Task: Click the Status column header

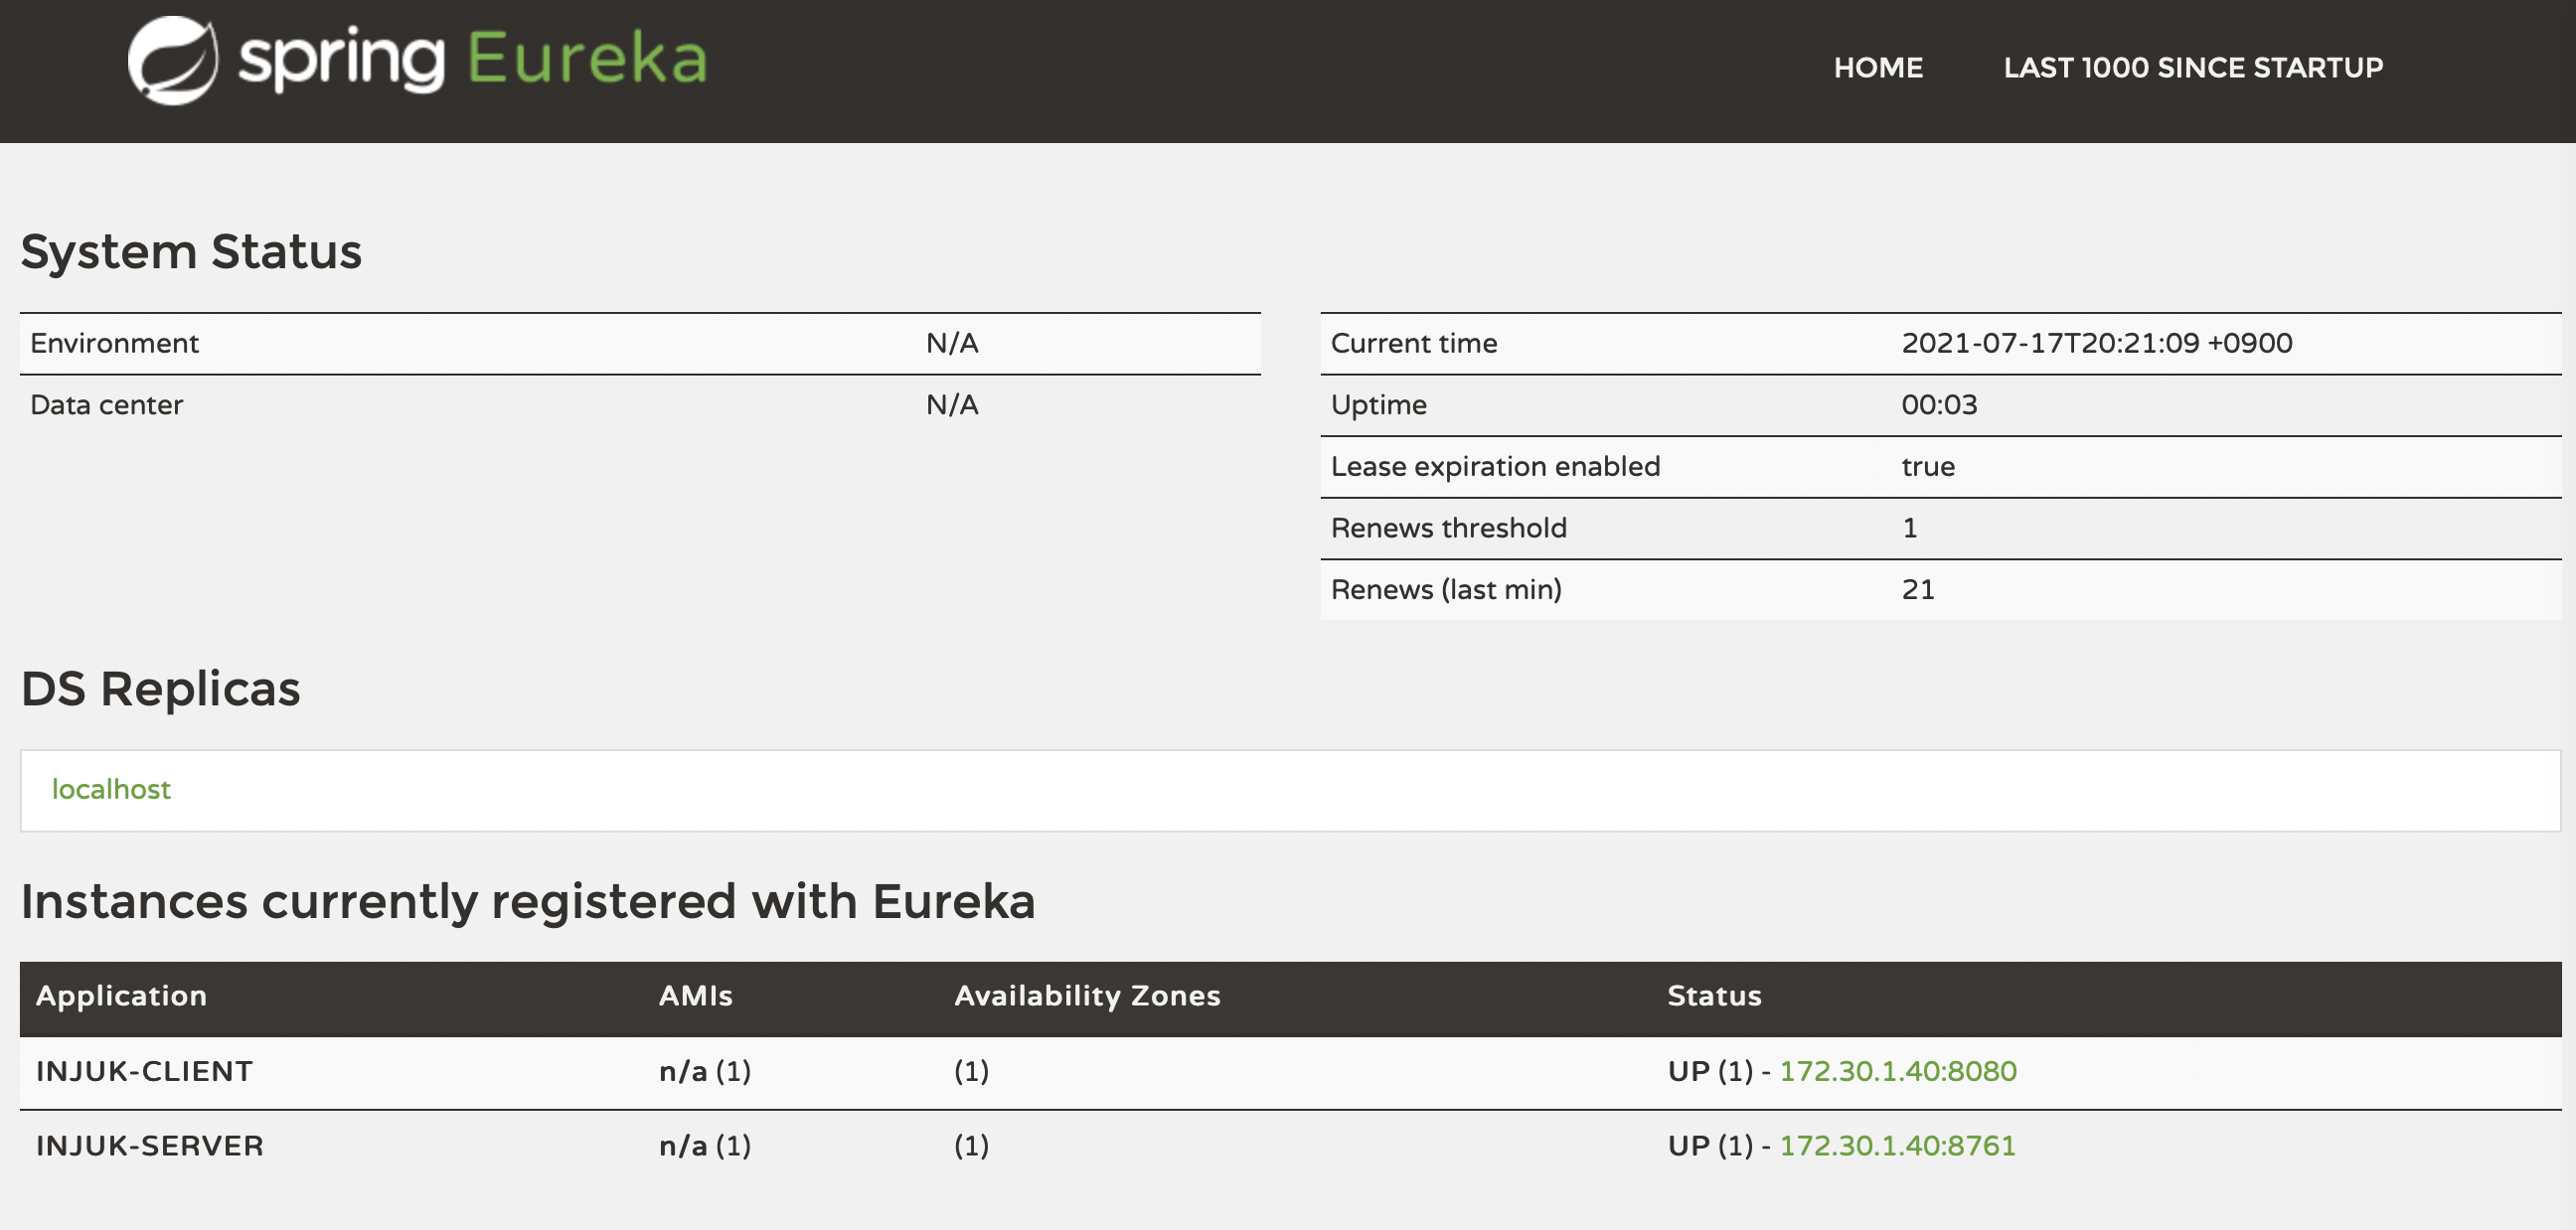Action: pyautogui.click(x=1714, y=996)
